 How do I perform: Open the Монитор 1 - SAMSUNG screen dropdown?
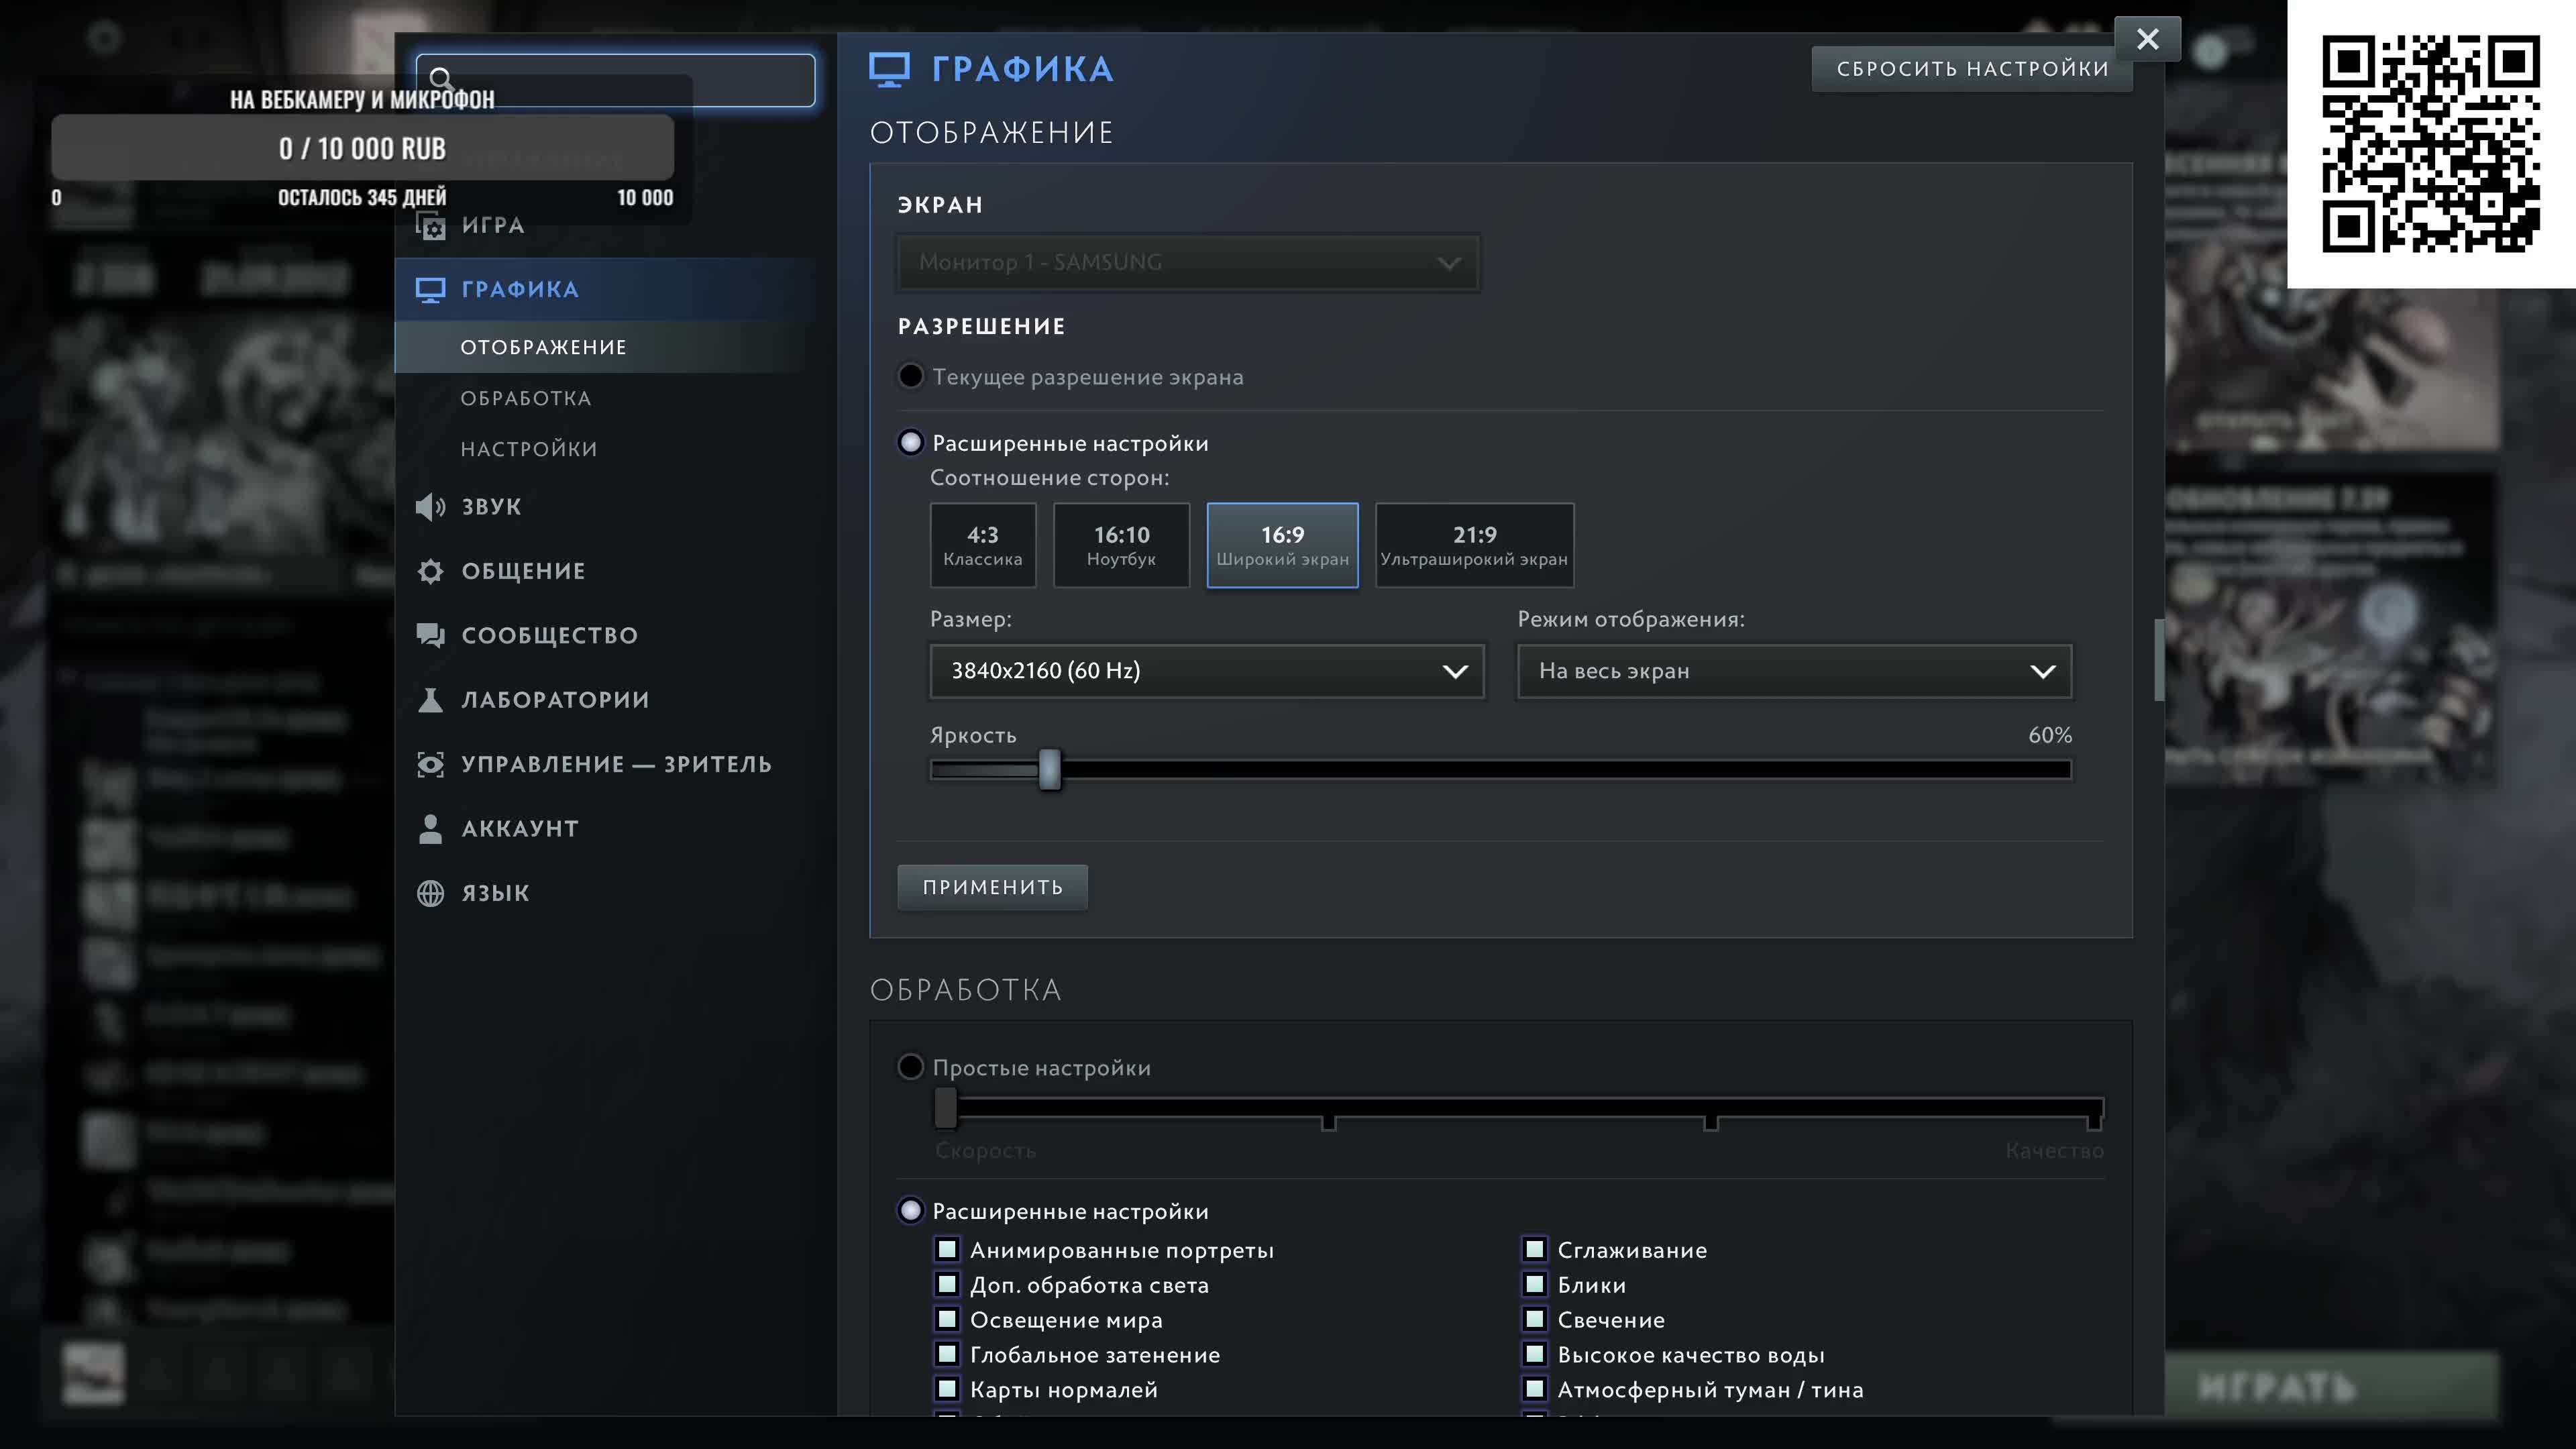pyautogui.click(x=1187, y=263)
